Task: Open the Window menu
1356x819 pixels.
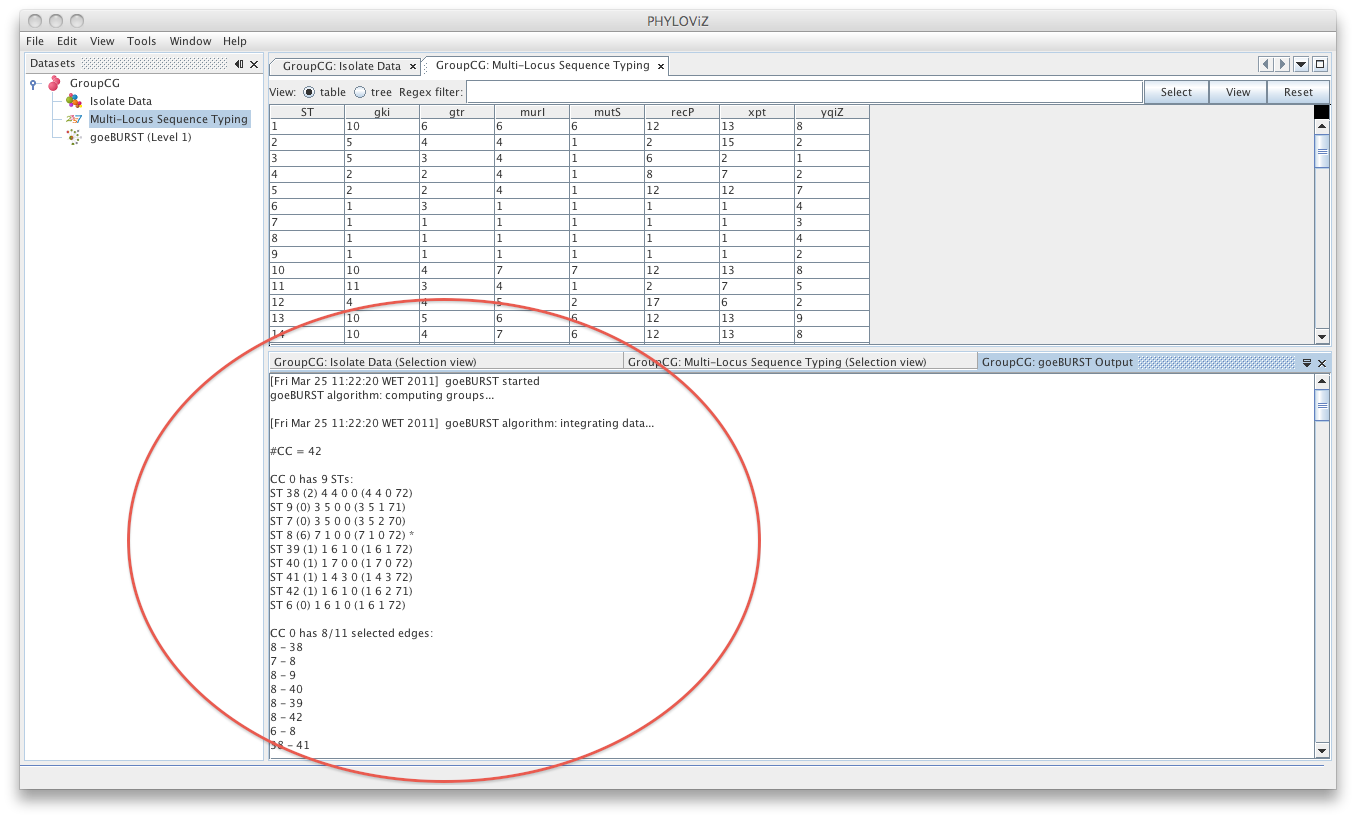Action: [190, 41]
